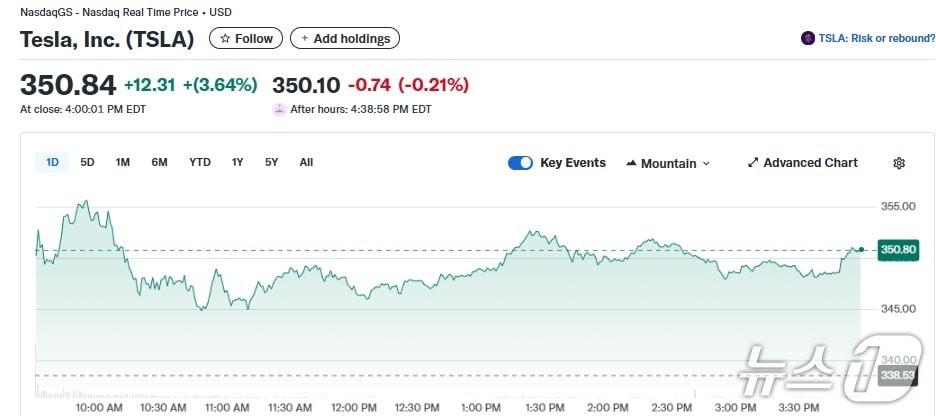This screenshot has height=416, width=936.
Task: Toggle the Key Events switch
Action: 520,163
